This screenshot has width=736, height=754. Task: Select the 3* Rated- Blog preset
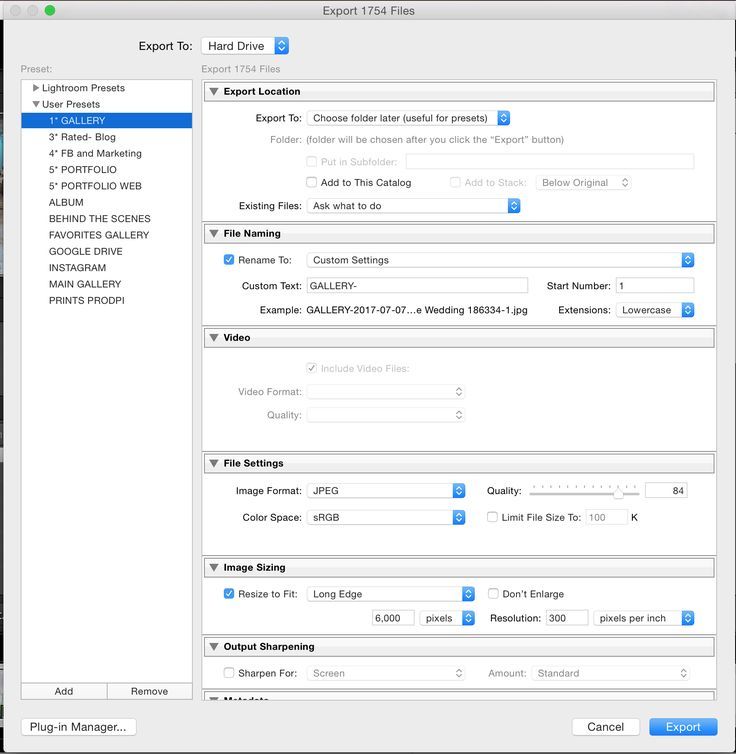[x=107, y=137]
